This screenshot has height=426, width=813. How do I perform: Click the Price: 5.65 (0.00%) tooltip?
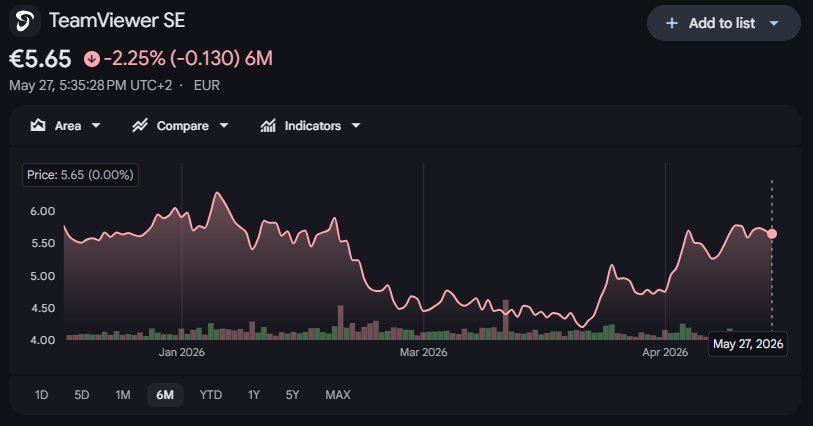coord(80,175)
